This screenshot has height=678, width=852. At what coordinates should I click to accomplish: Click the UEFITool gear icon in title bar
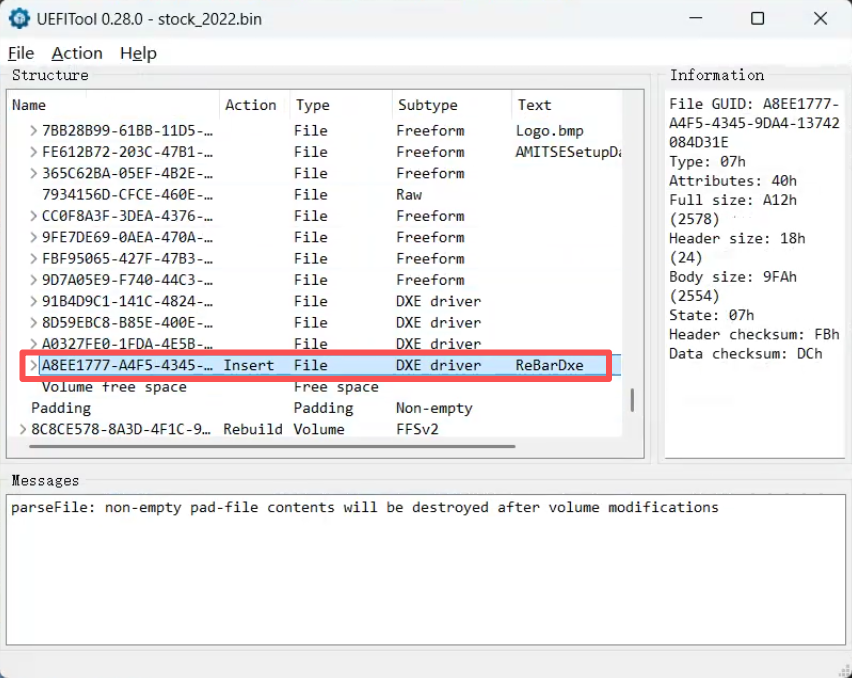(19, 19)
